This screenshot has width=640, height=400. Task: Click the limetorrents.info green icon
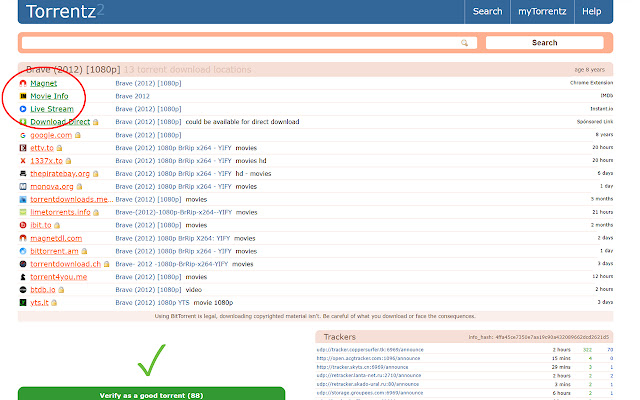23,212
